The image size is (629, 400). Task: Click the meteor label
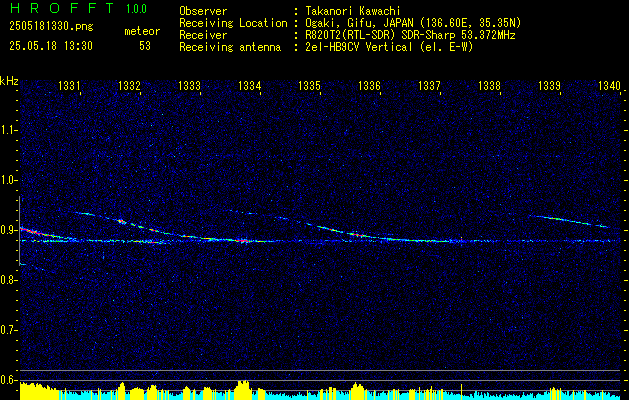(142, 31)
